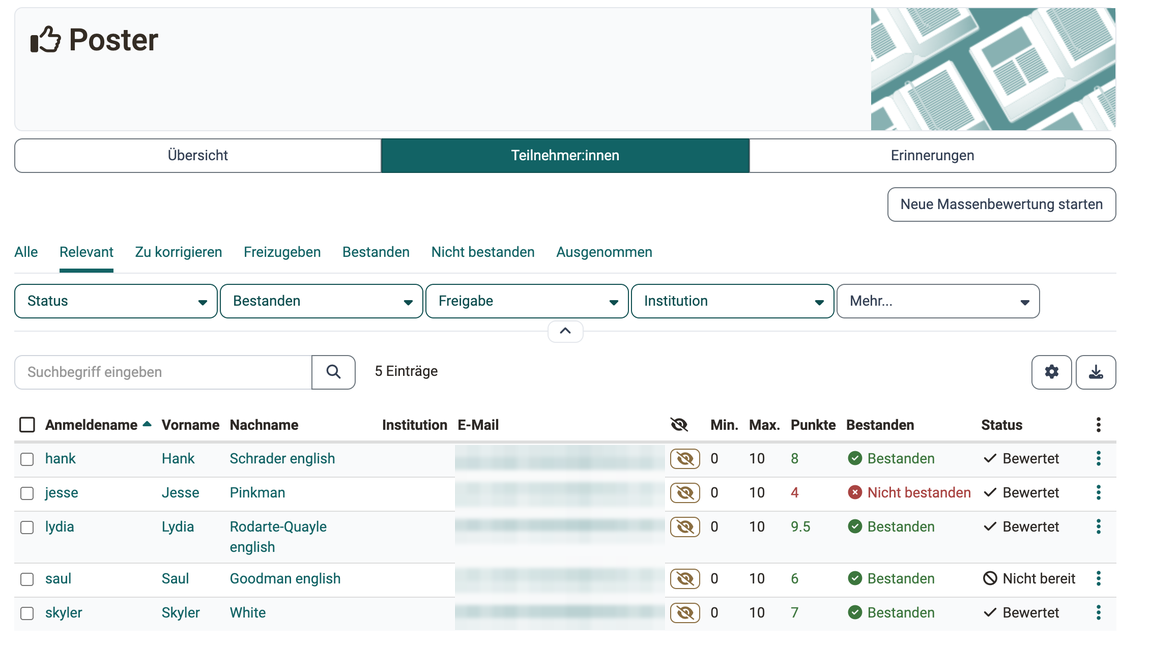Check the jesse row checkbox

click(x=27, y=493)
